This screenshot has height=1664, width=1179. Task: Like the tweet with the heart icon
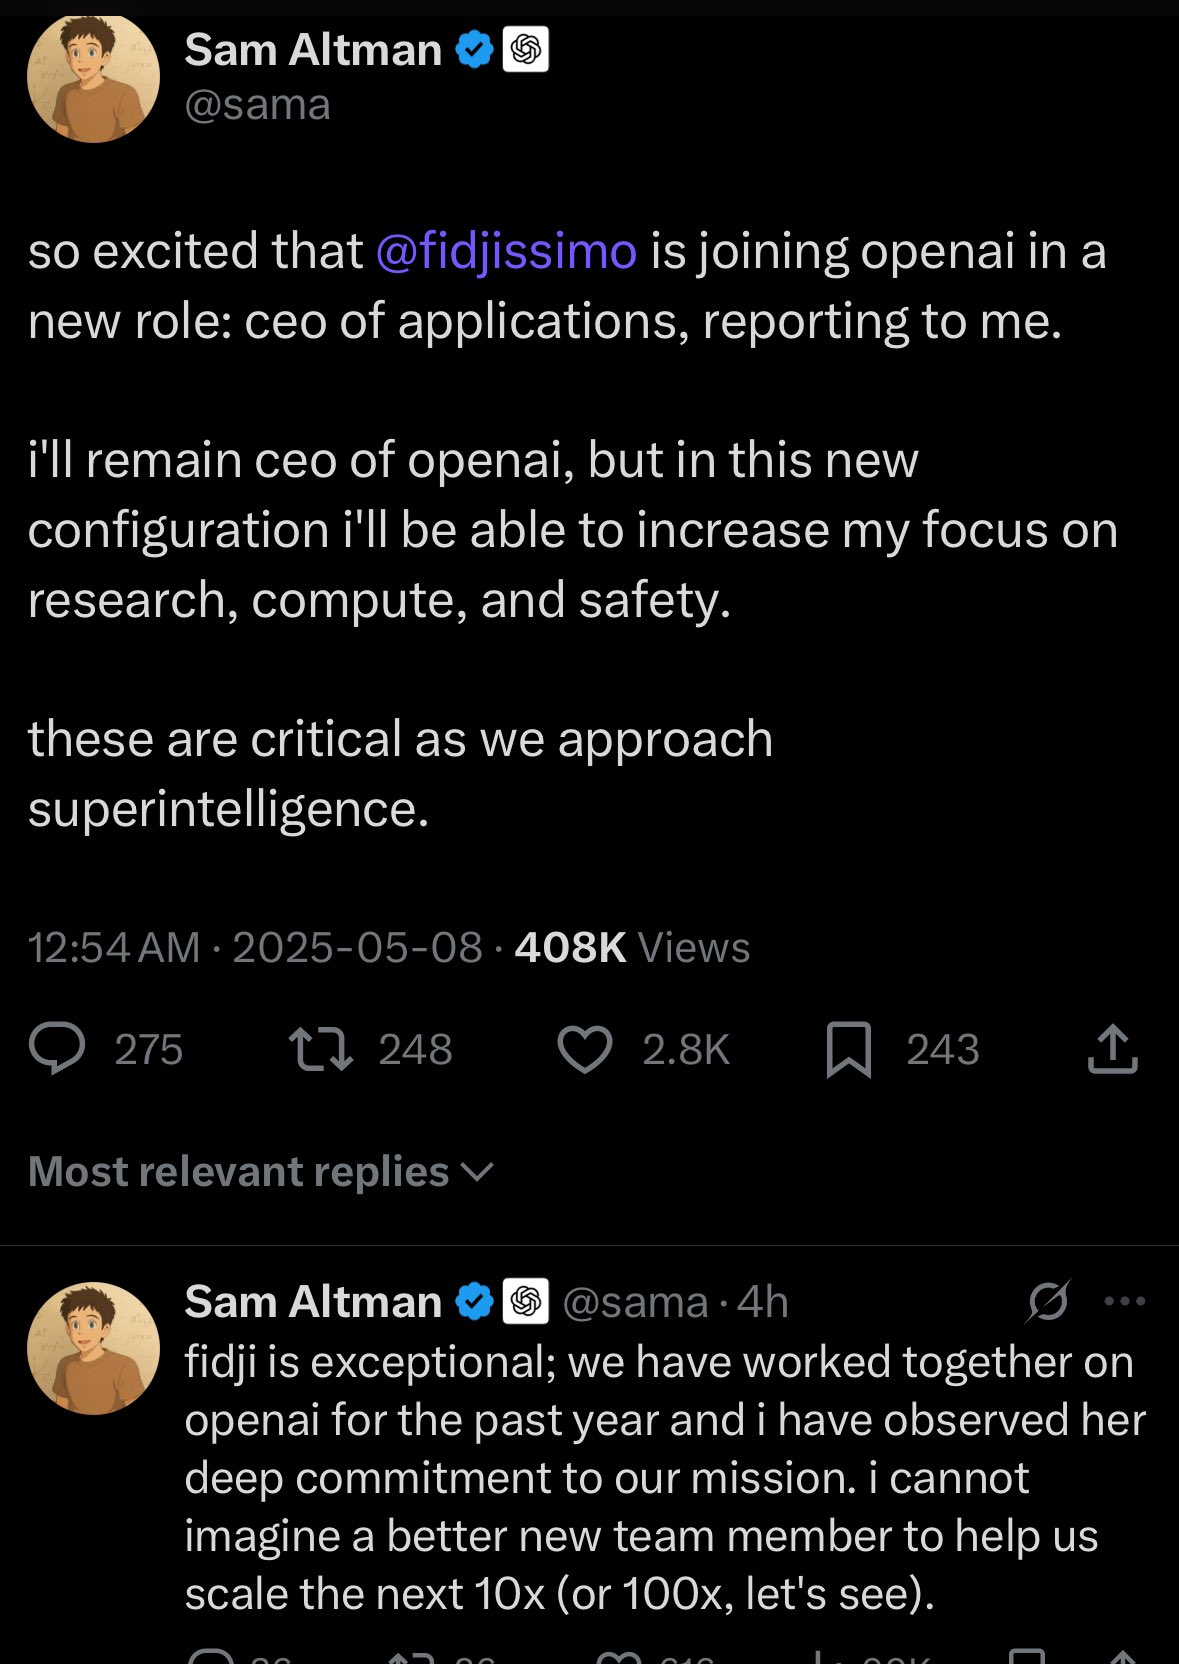click(584, 1049)
